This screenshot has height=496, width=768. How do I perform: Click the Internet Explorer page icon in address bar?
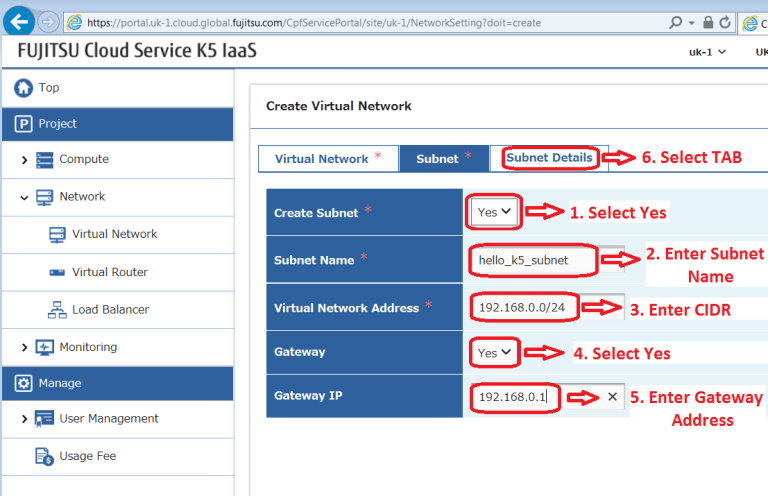[74, 23]
